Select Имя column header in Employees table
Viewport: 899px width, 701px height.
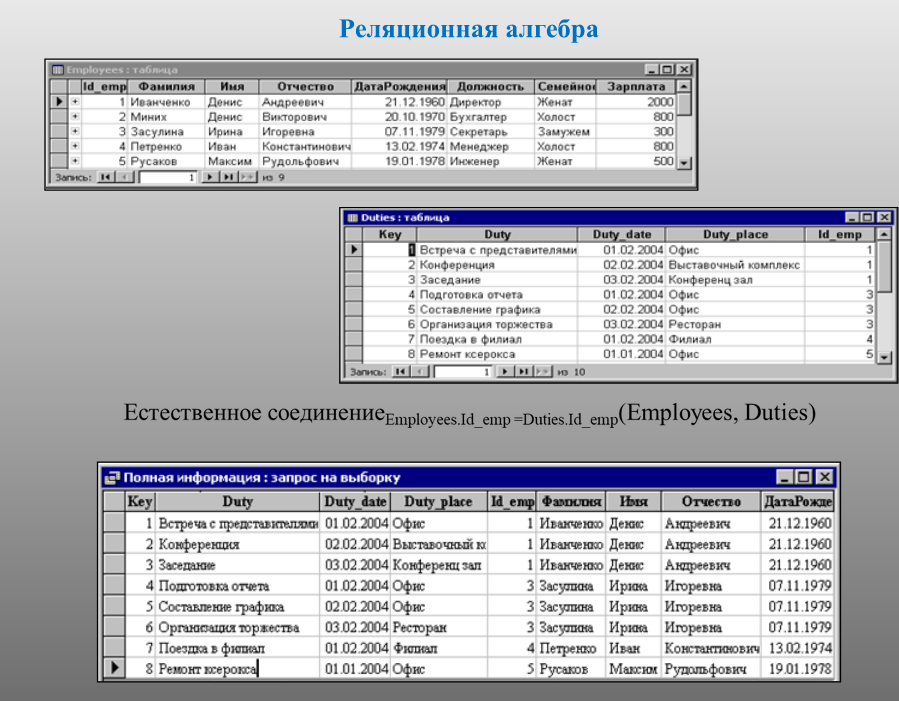232,87
